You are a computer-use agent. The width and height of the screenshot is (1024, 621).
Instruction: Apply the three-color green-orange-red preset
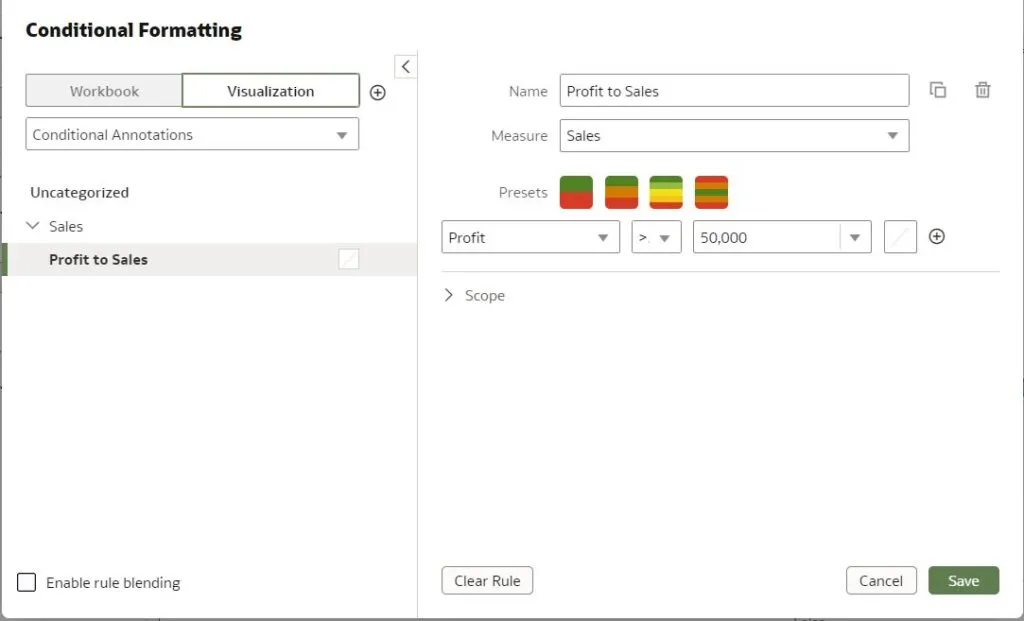point(621,192)
